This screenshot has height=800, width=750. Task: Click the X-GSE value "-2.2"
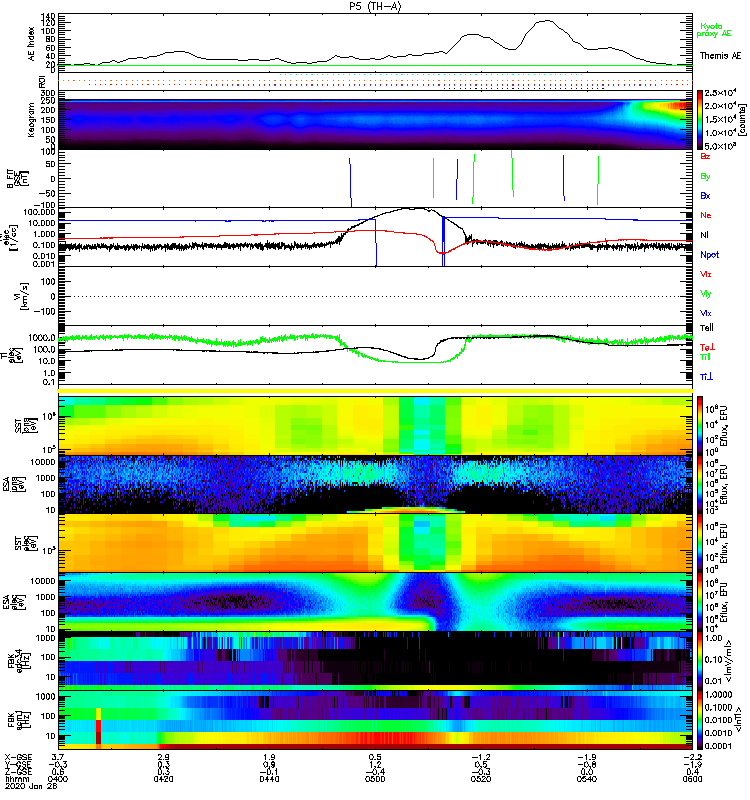click(693, 757)
